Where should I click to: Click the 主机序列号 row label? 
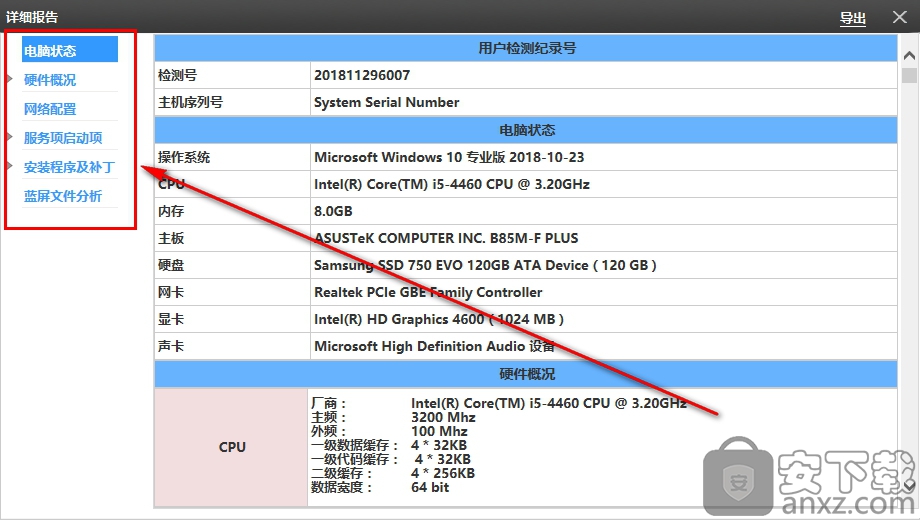[191, 102]
